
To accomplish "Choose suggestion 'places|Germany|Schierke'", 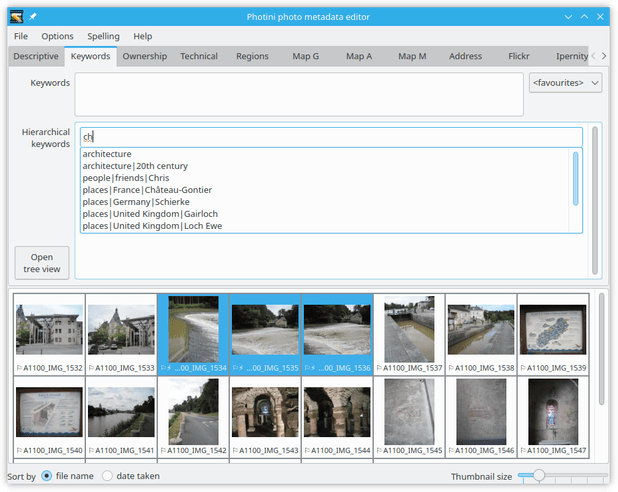I will (x=325, y=202).
